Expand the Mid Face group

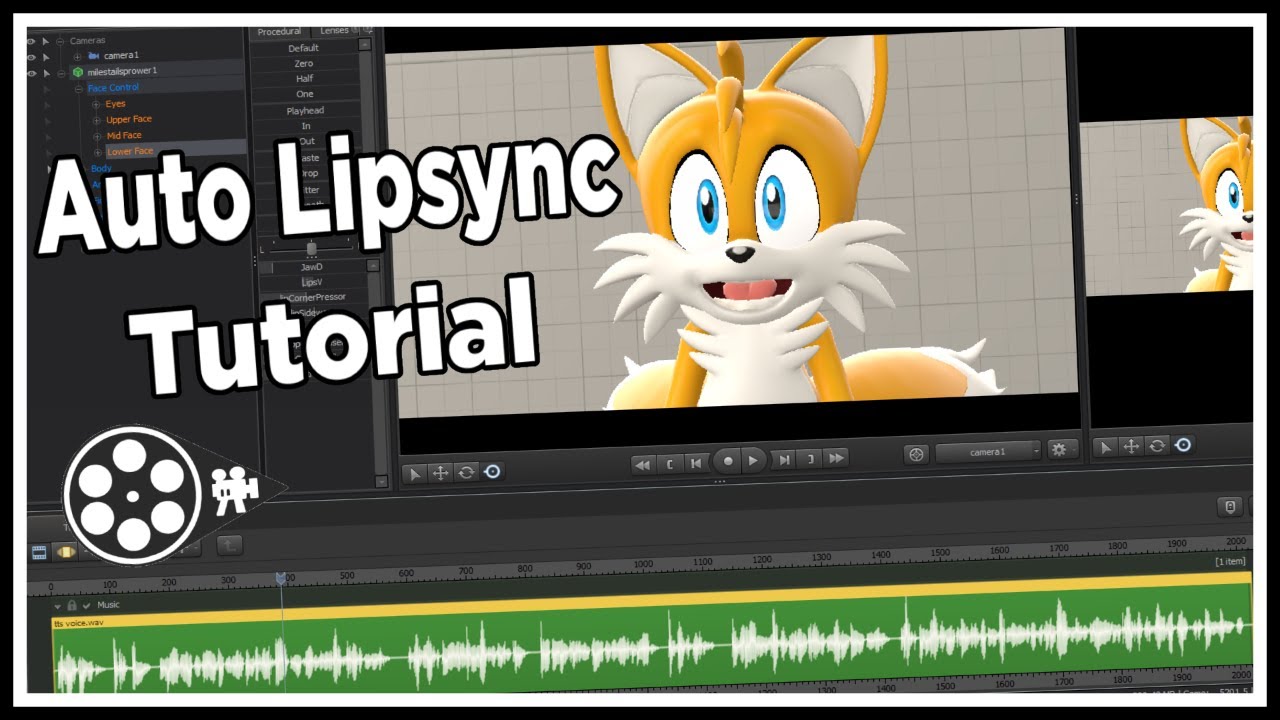(x=96, y=136)
